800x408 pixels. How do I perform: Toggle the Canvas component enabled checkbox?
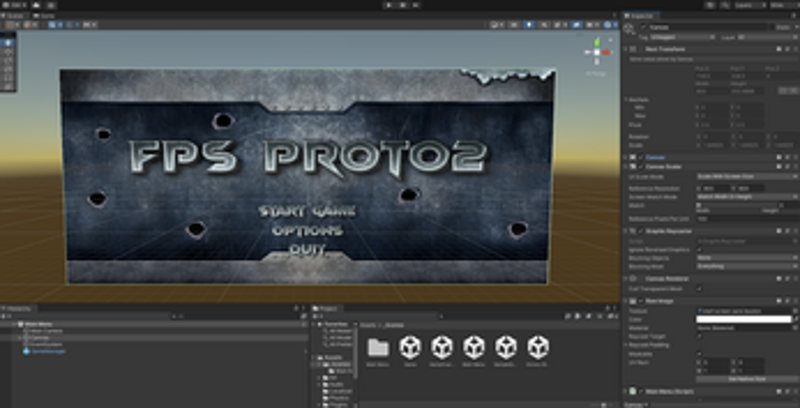641,158
